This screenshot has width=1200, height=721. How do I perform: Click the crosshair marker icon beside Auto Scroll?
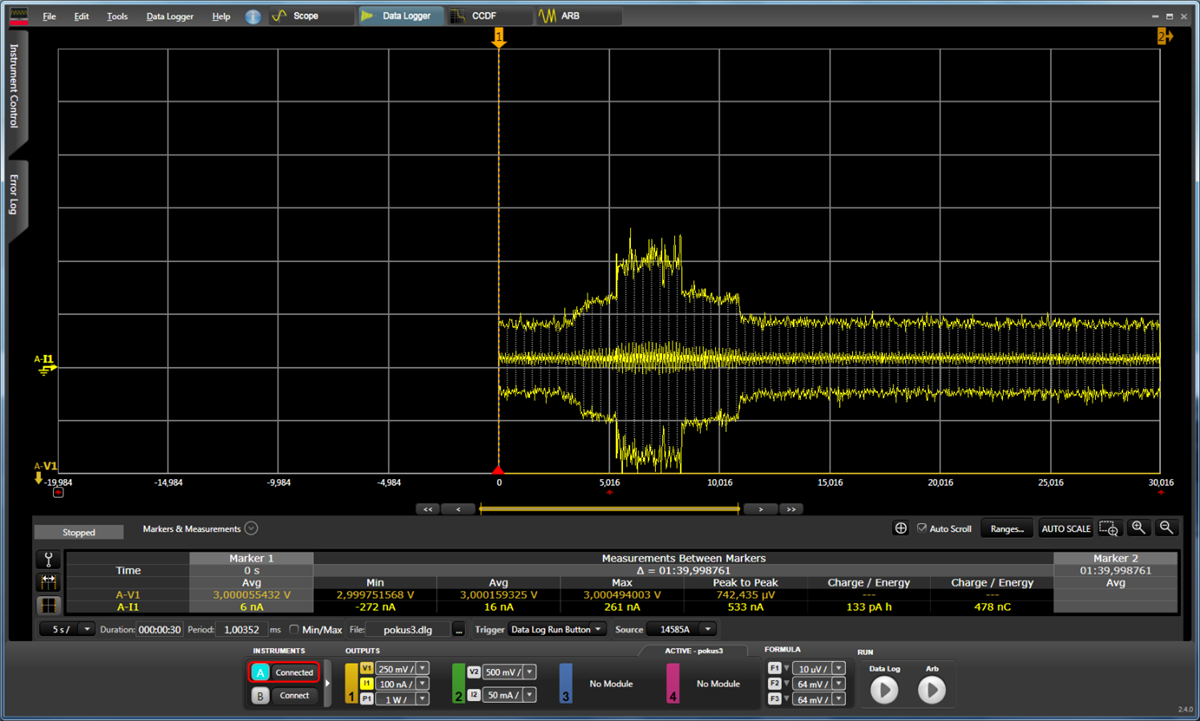901,528
